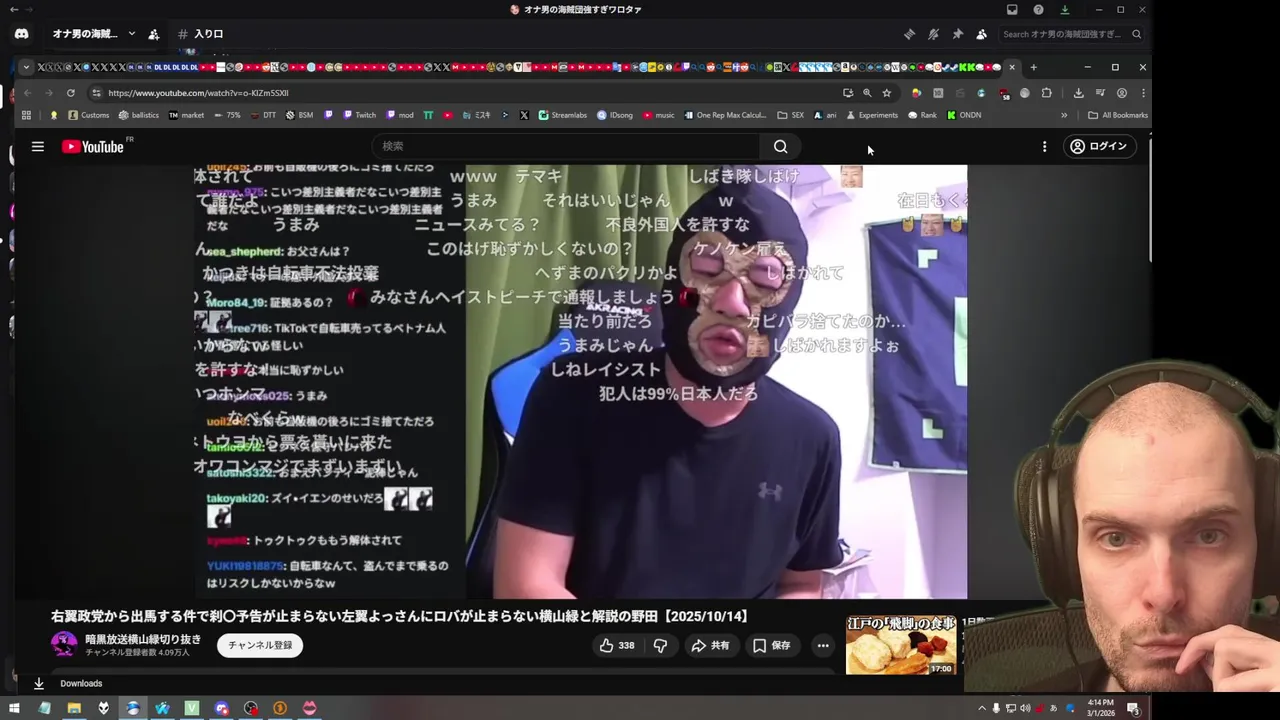Expand the Discord server name dropdown

click(x=131, y=34)
